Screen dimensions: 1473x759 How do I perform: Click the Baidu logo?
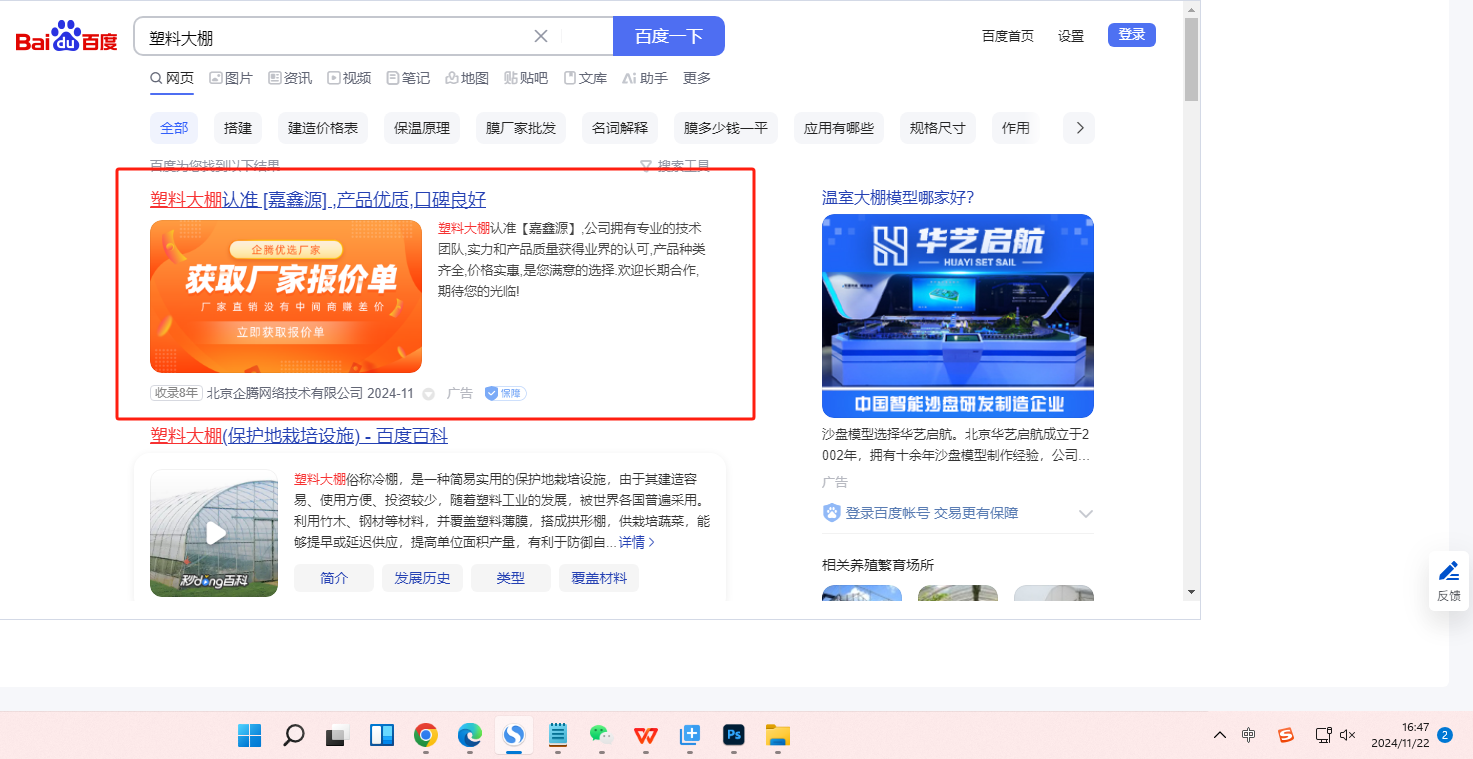point(66,38)
